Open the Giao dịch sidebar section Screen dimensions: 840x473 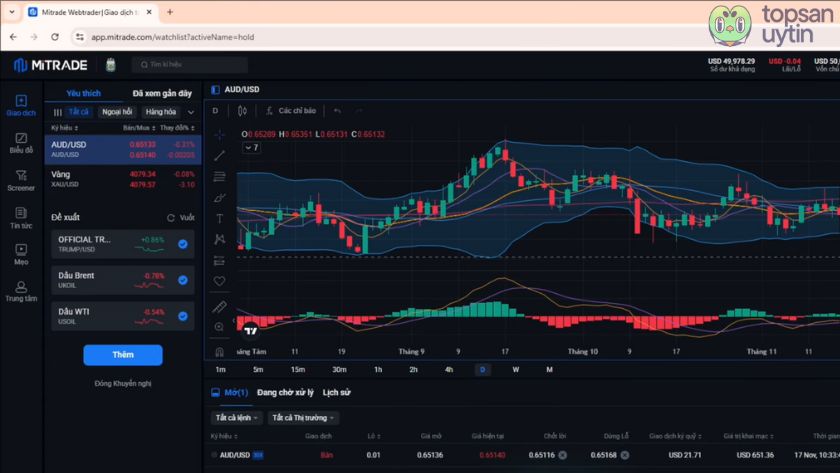click(x=21, y=106)
